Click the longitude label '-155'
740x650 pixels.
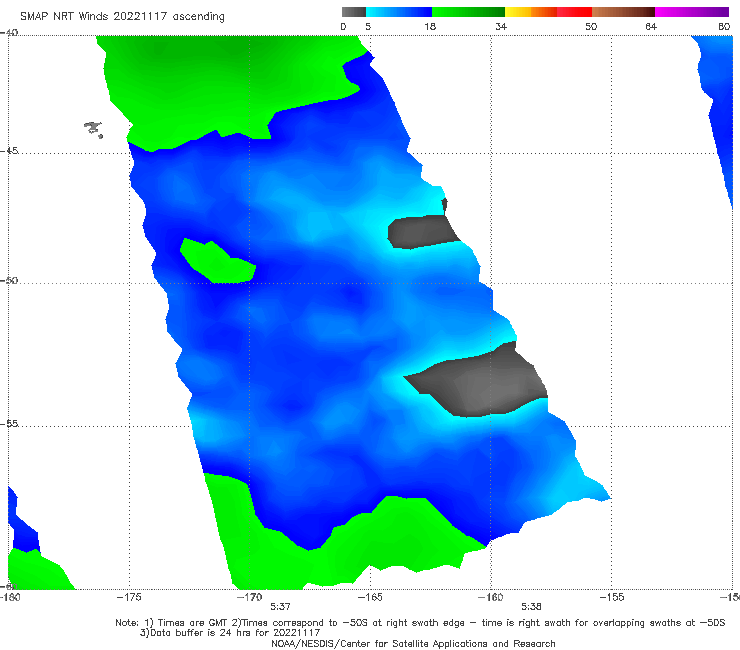click(x=611, y=597)
